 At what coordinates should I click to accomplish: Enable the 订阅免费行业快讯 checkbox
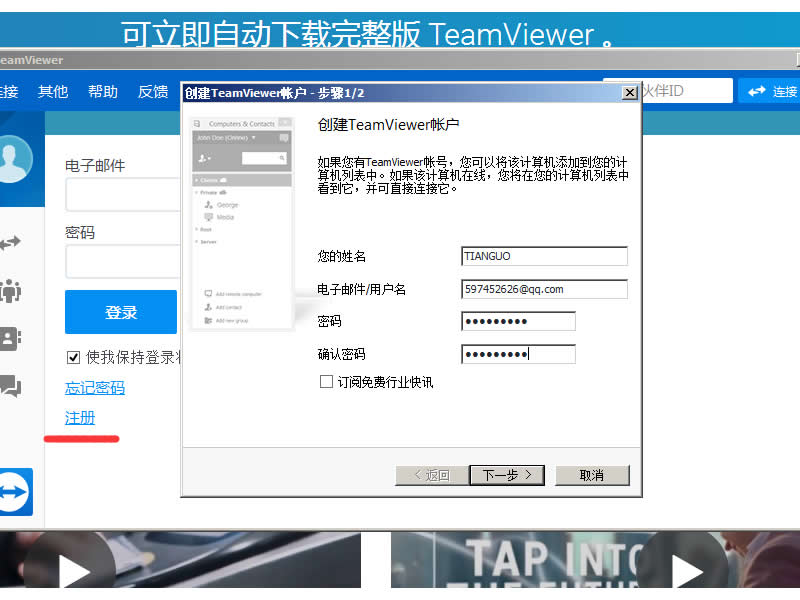tap(325, 381)
